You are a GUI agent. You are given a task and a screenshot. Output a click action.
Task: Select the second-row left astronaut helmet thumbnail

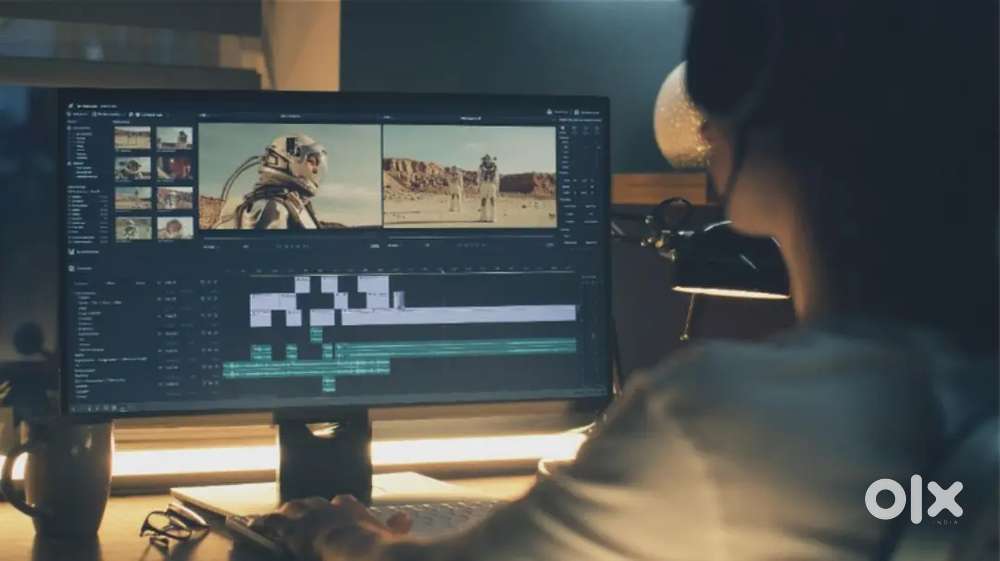tap(133, 168)
